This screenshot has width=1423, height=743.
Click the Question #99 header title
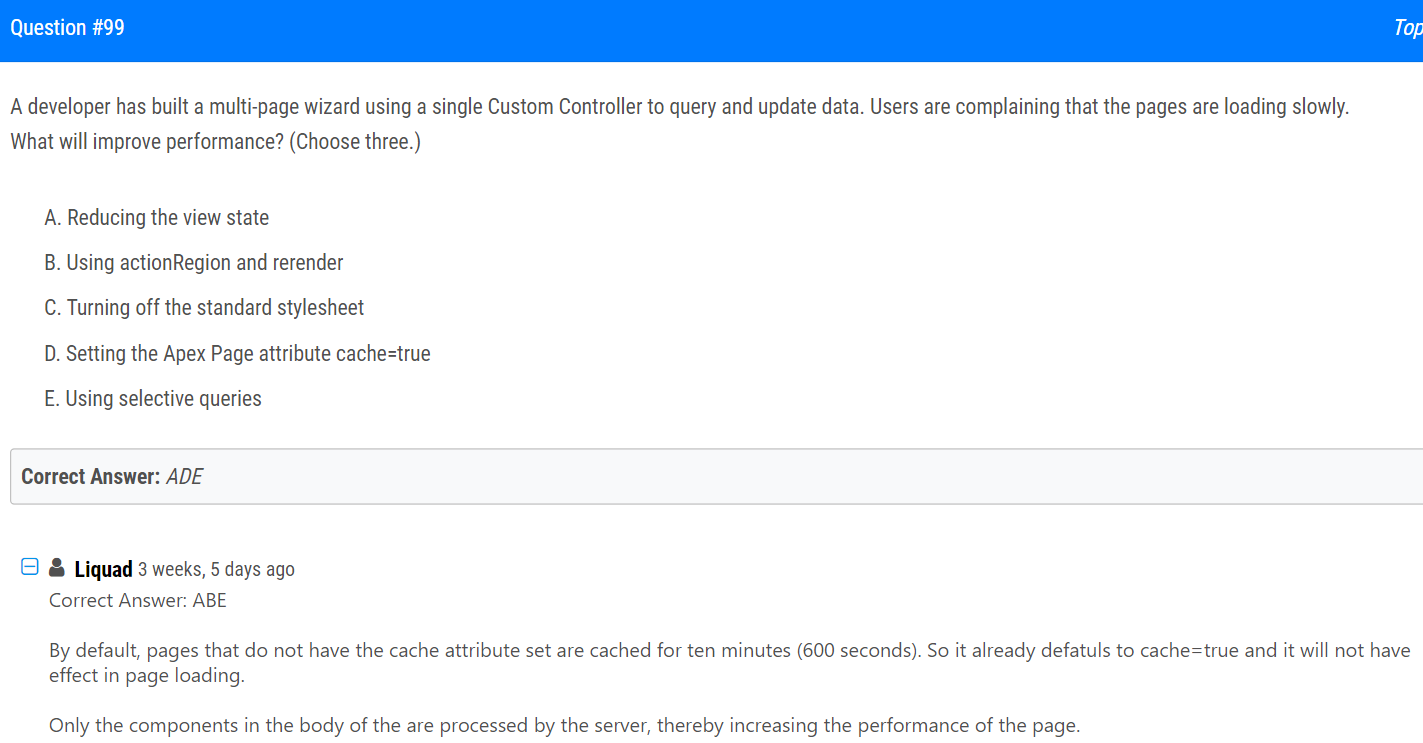pos(68,28)
